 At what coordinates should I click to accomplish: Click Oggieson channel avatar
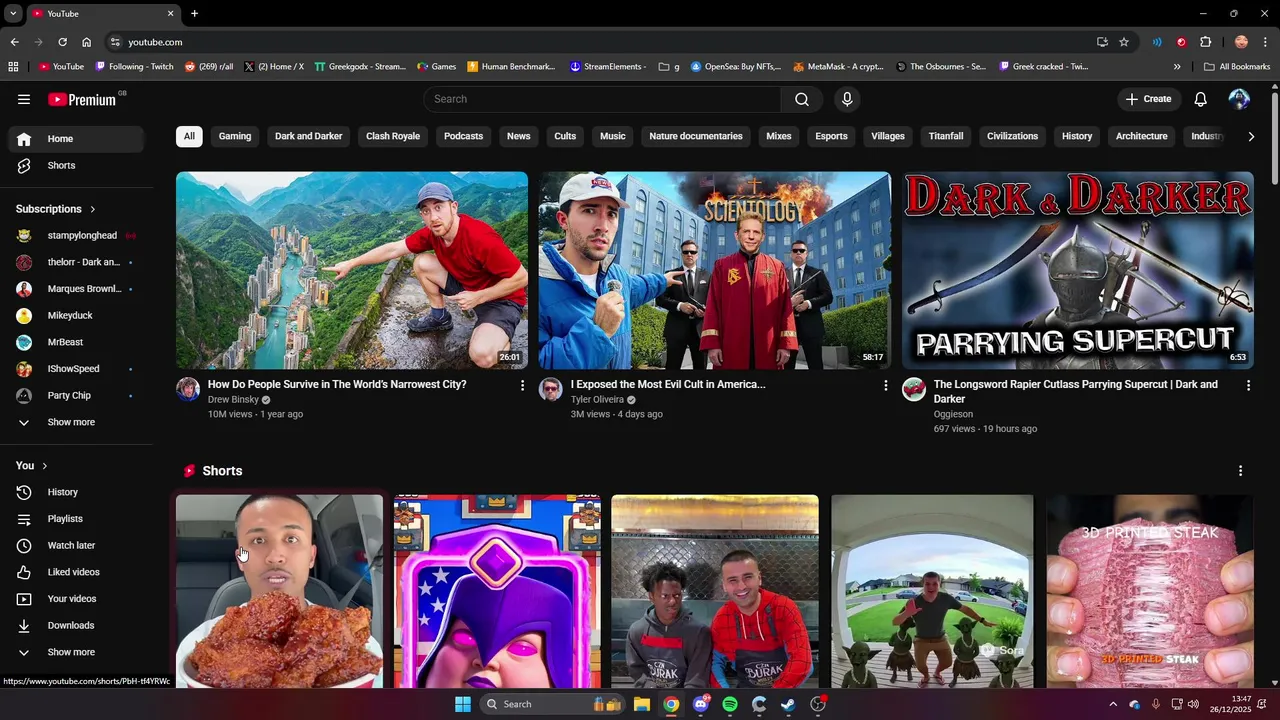click(x=914, y=390)
